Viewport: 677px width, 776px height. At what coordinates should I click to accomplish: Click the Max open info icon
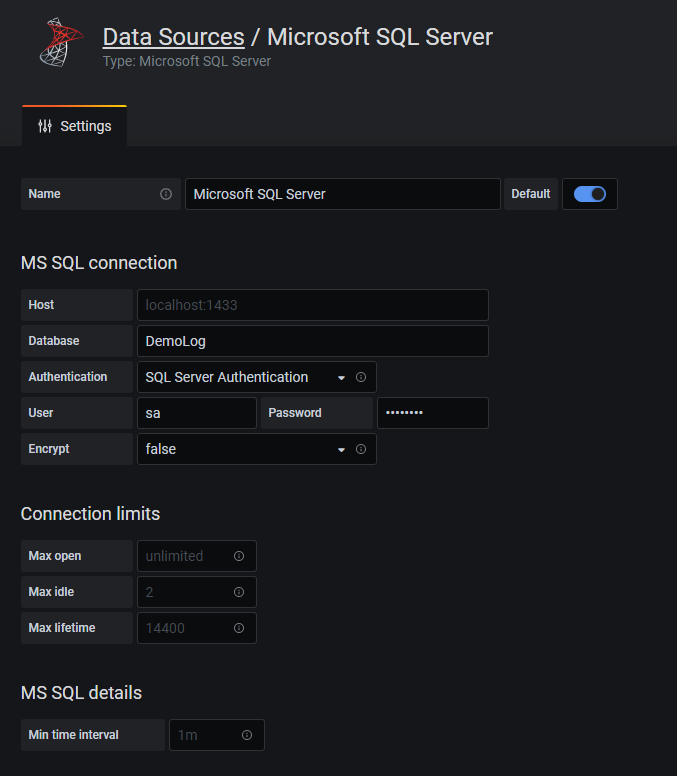pos(239,556)
